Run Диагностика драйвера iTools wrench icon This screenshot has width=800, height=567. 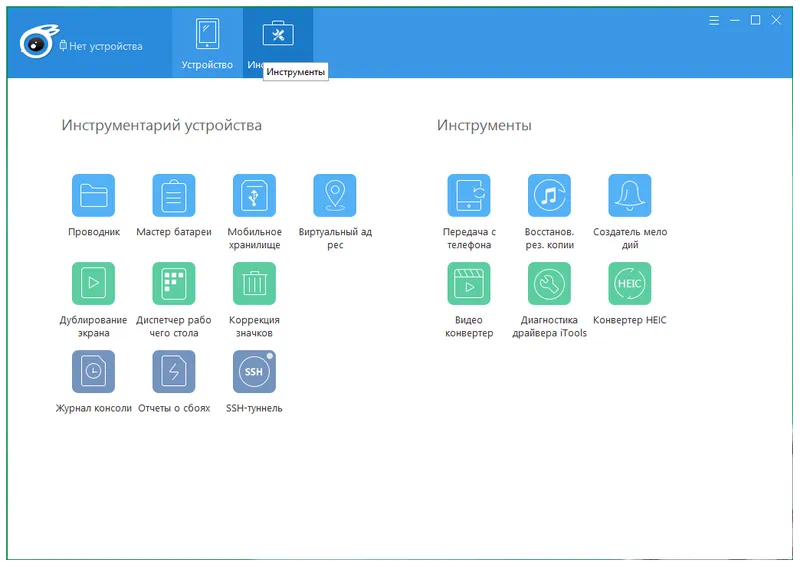pos(549,283)
